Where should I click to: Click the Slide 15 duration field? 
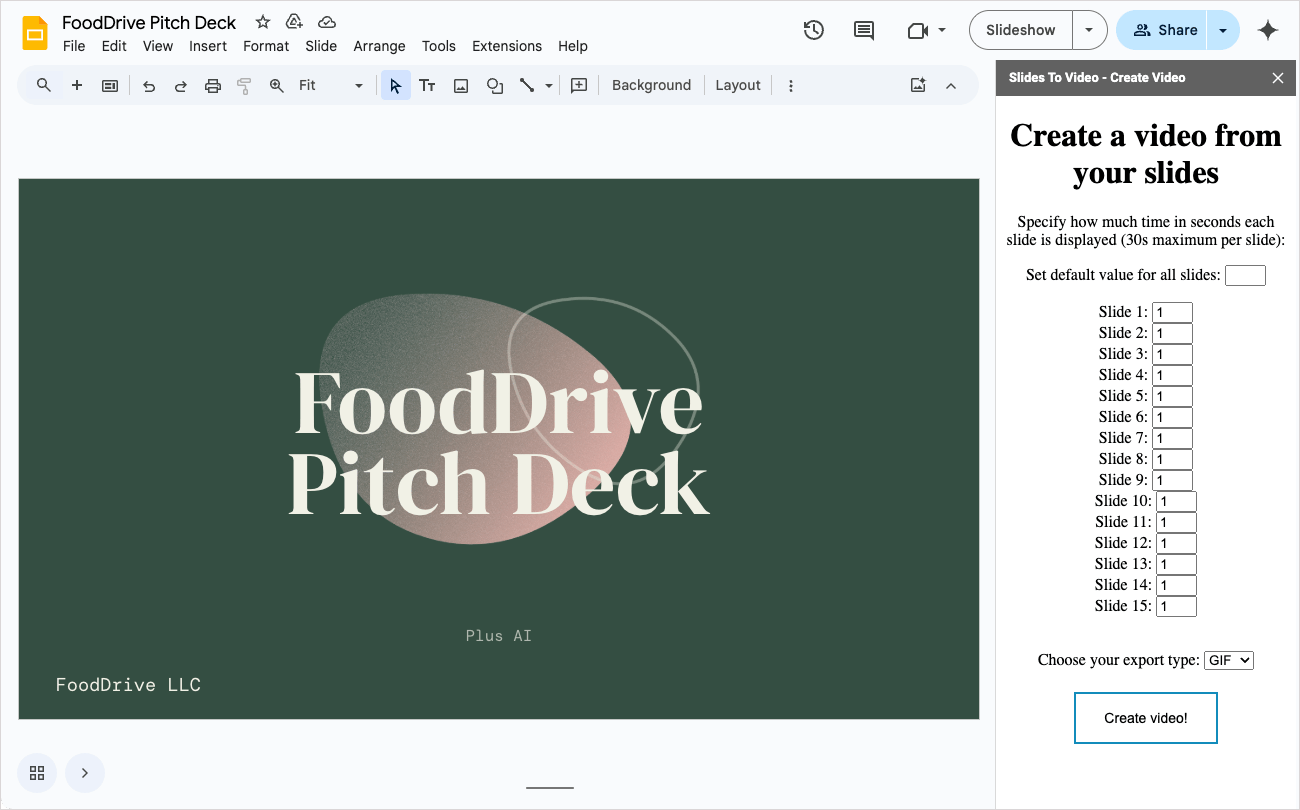pos(1176,606)
